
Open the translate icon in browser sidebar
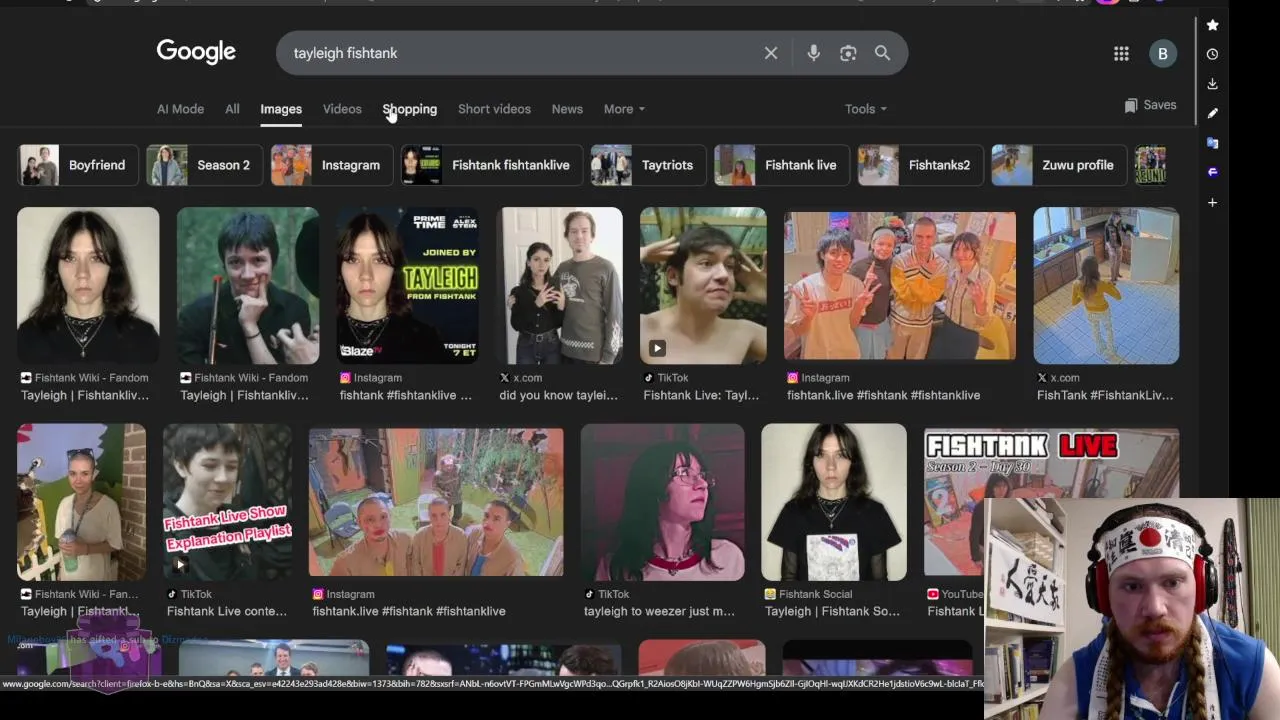point(1212,143)
